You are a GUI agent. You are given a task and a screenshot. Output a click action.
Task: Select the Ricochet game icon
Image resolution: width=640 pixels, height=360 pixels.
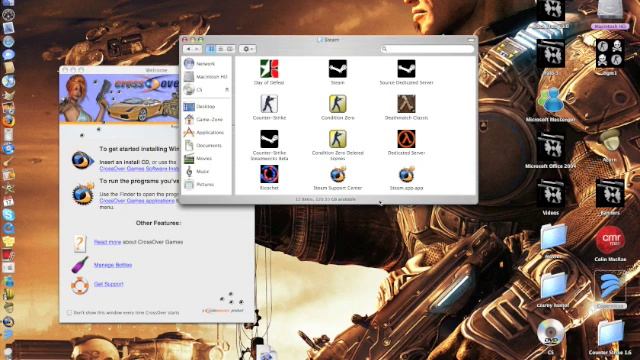tap(269, 174)
